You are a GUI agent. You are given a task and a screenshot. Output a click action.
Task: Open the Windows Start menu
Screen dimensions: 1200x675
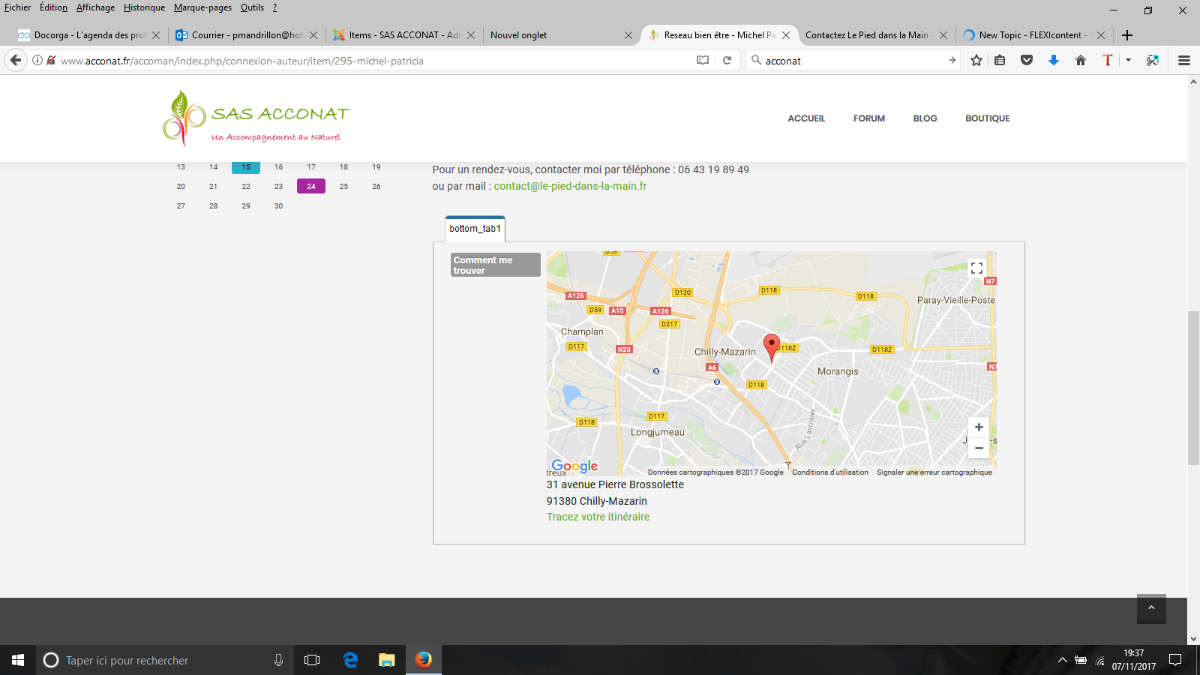click(x=17, y=660)
